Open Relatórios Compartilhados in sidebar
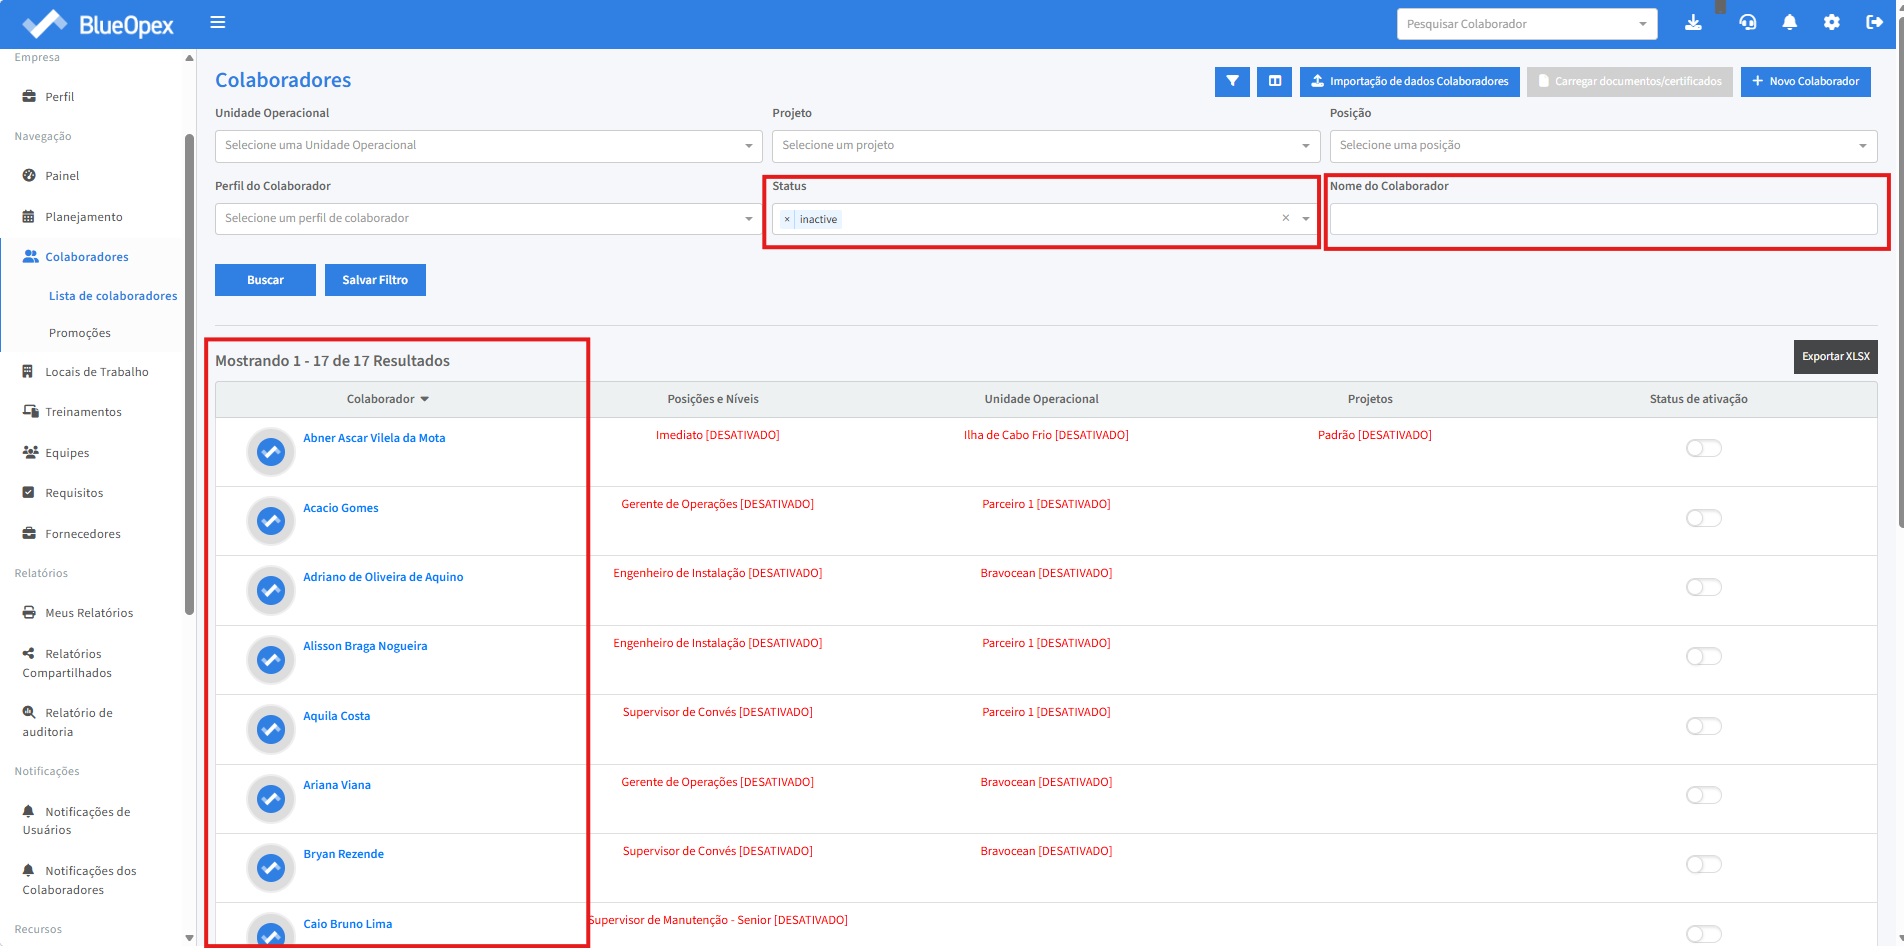Image resolution: width=1904 pixels, height=948 pixels. coord(67,663)
